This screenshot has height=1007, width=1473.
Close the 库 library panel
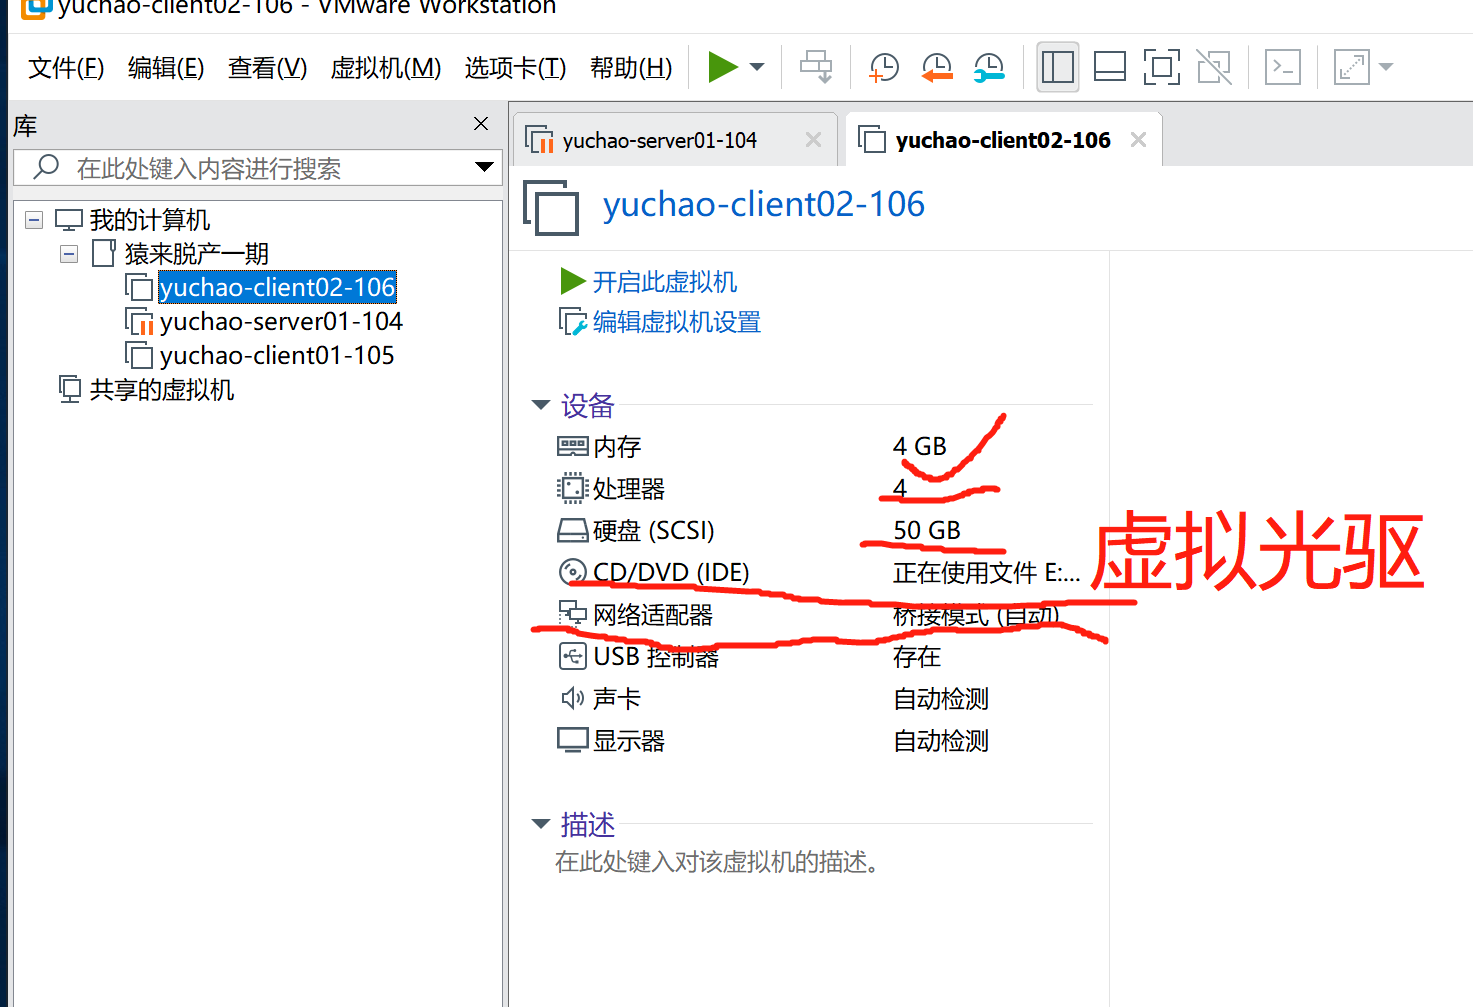point(481,123)
